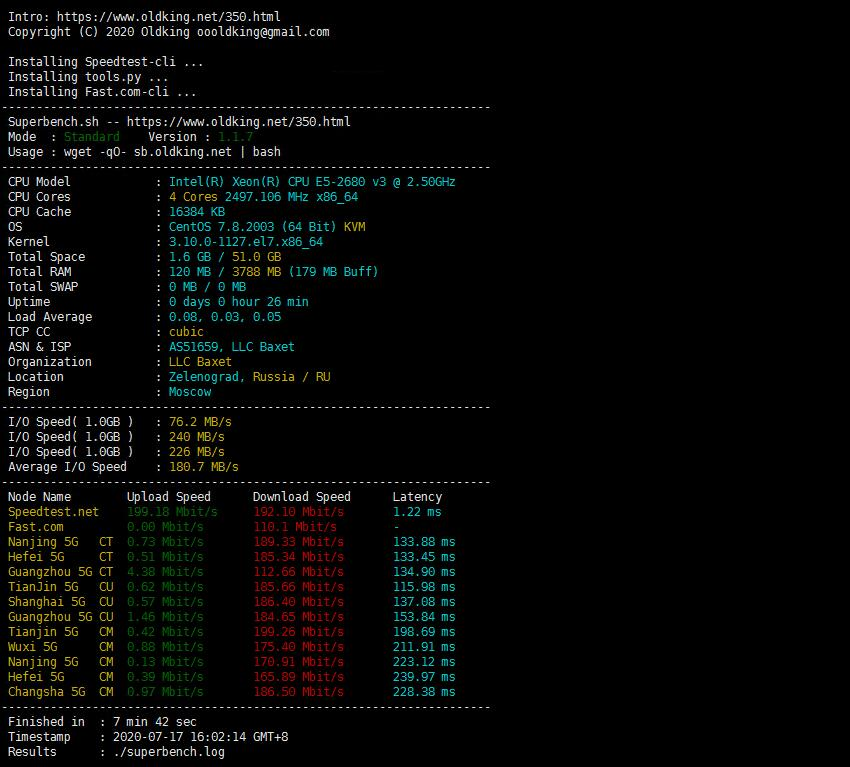This screenshot has width=850, height=767.
Task: Click the Superbench.sh oldking.net link
Action: point(239,122)
